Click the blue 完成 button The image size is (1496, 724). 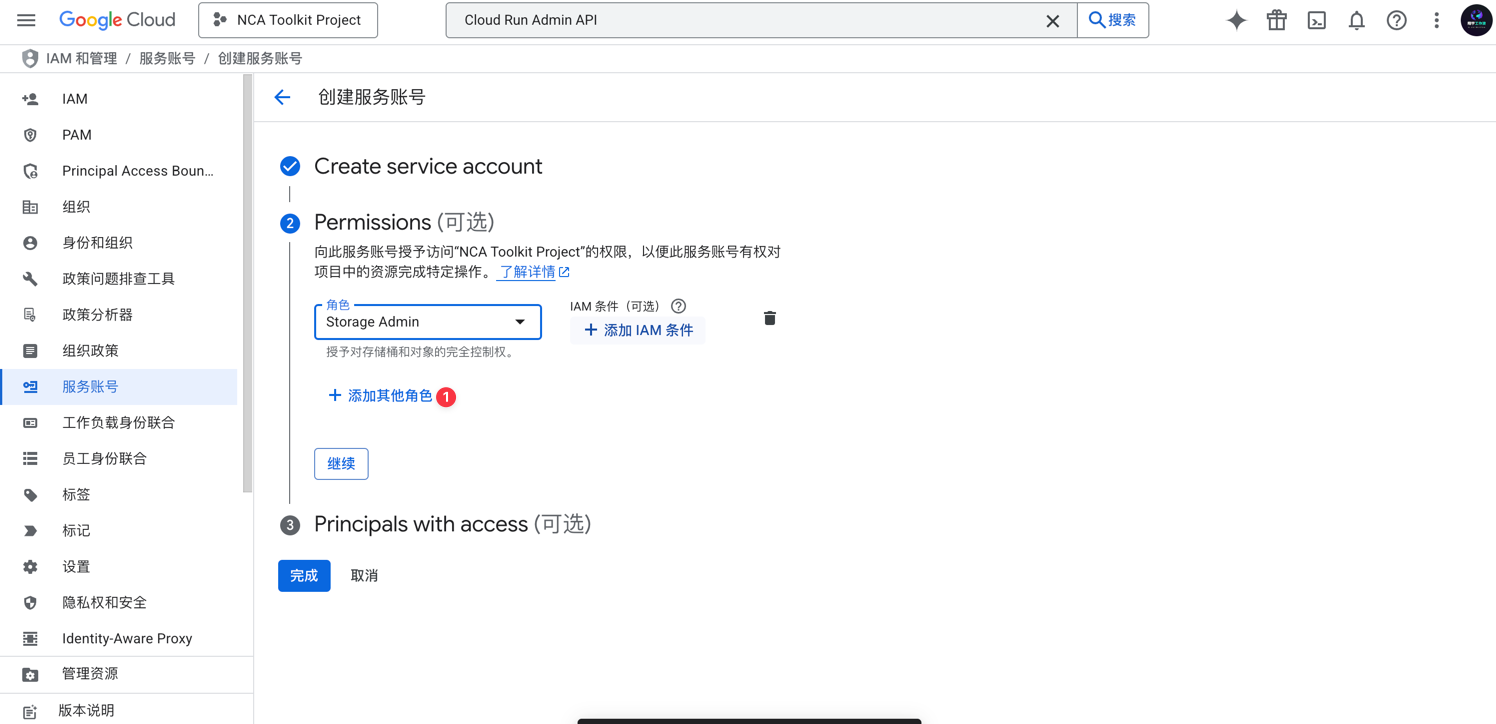304,576
